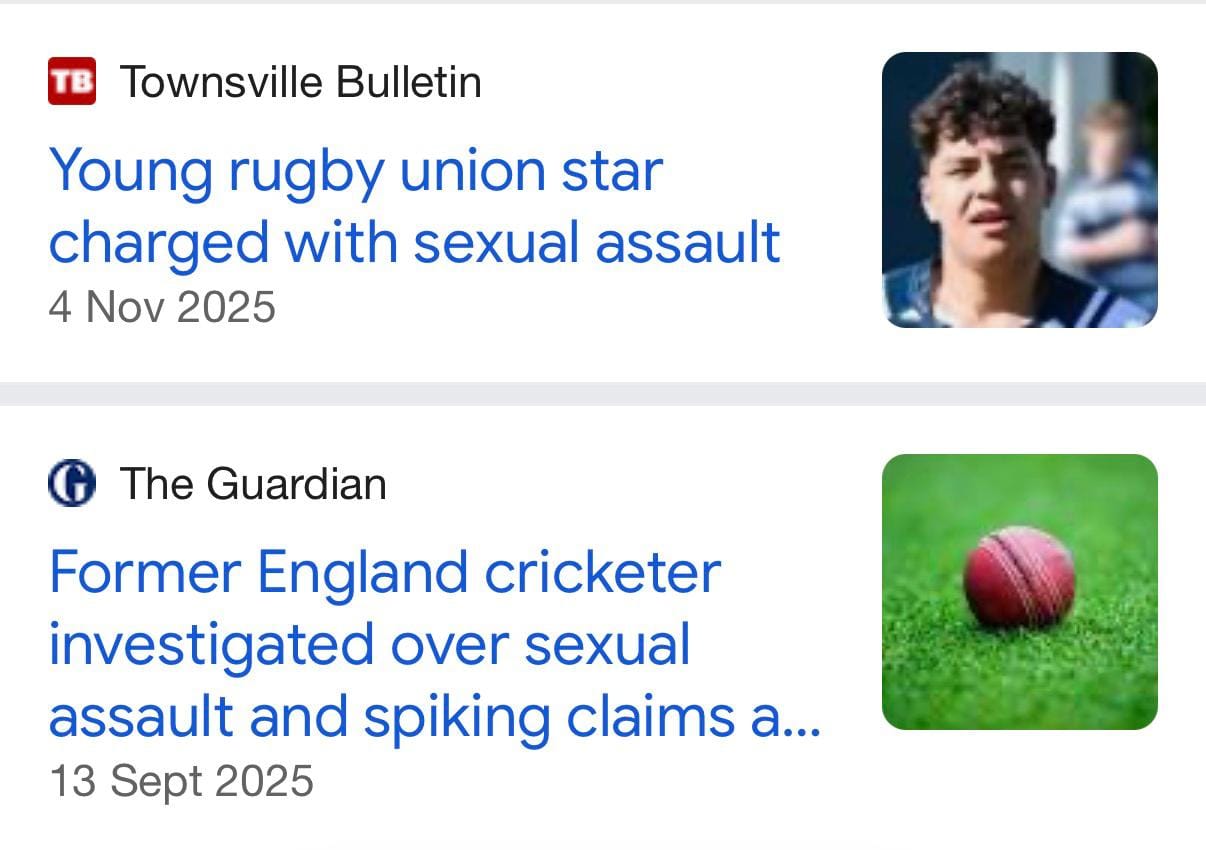The height and width of the screenshot is (850, 1206).
Task: Click the "Young rugby union star" headline line
Action: tap(355, 171)
